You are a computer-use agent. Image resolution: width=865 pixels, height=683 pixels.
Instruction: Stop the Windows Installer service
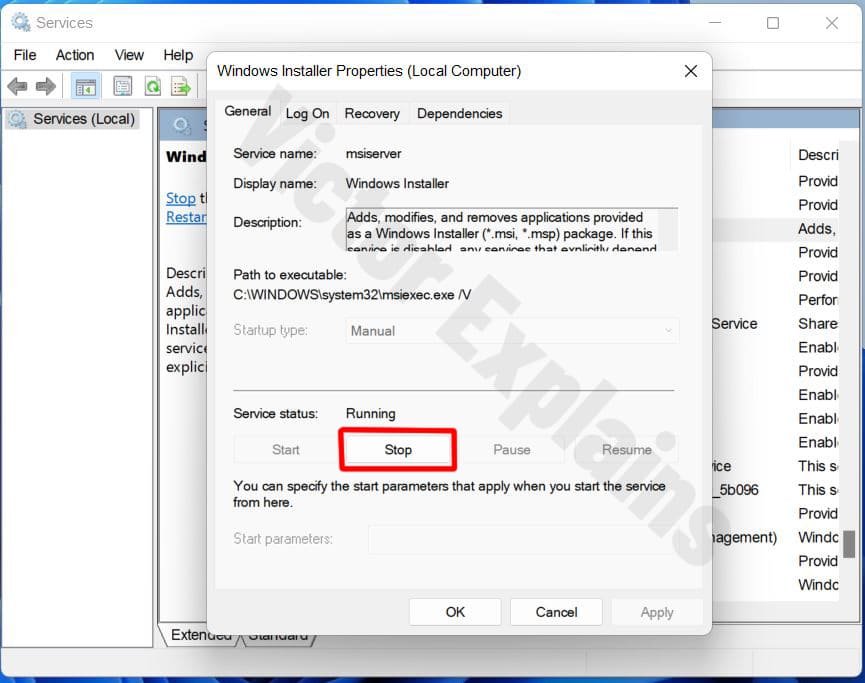pos(398,450)
